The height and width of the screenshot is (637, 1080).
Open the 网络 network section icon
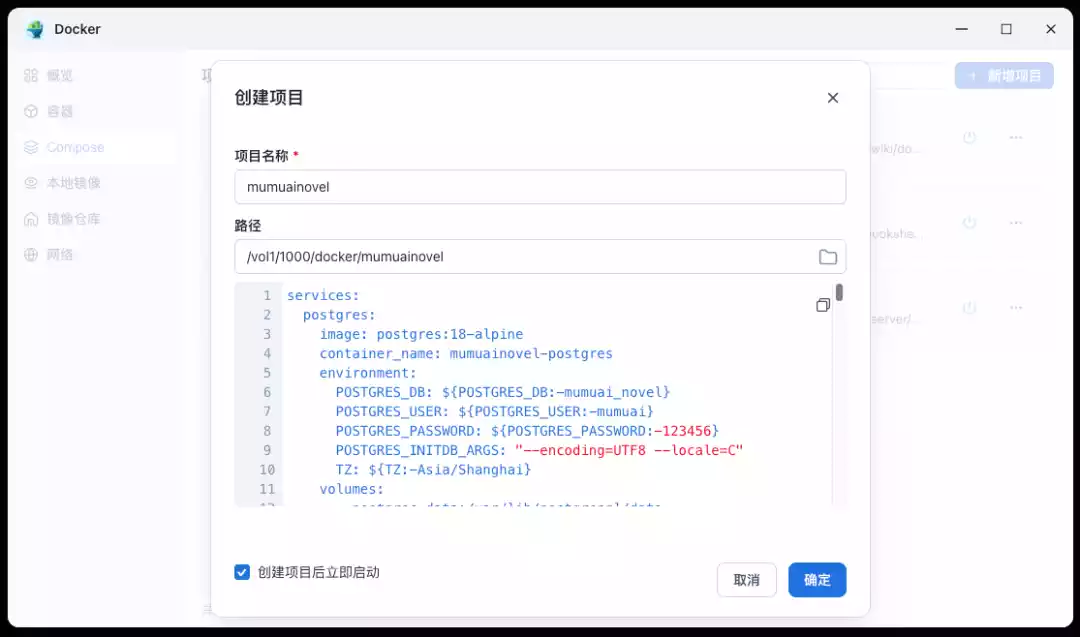(x=32, y=255)
